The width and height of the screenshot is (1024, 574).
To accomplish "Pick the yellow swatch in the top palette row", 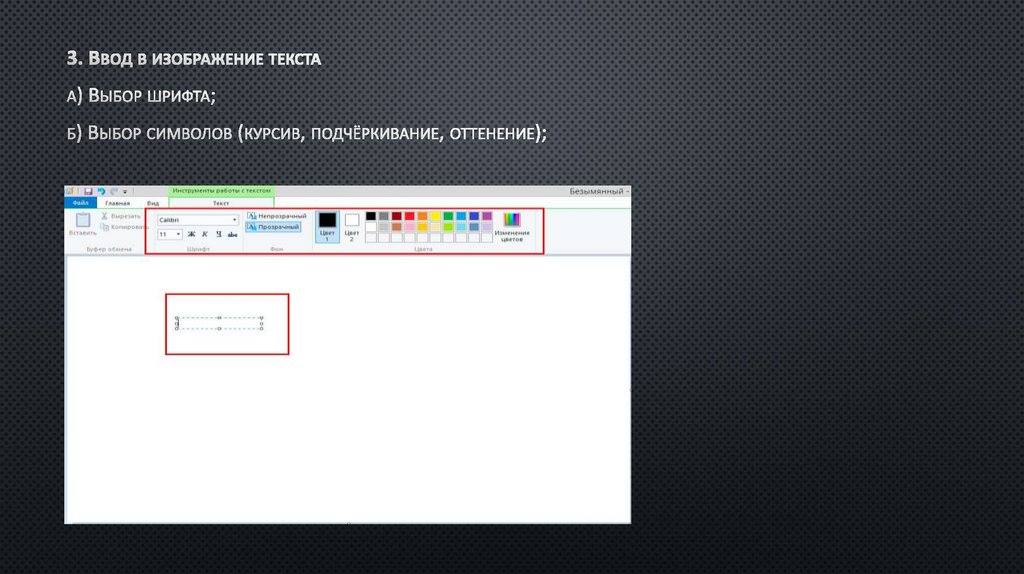I will (436, 216).
